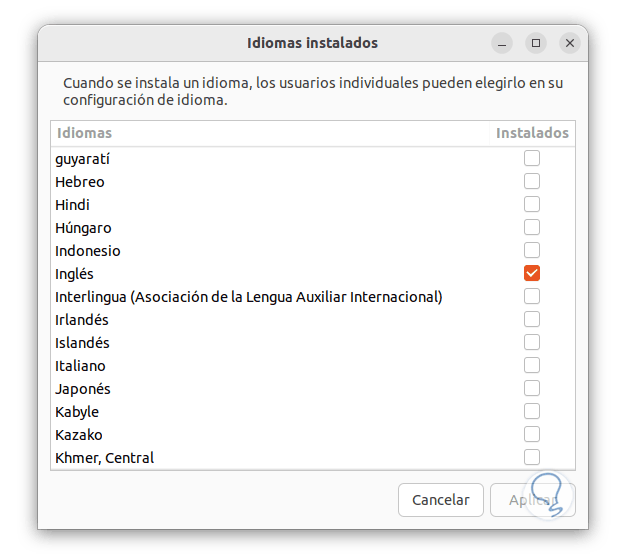This screenshot has height=560, width=627.
Task: Minimize the Idiomas instalados window
Action: [x=502, y=43]
